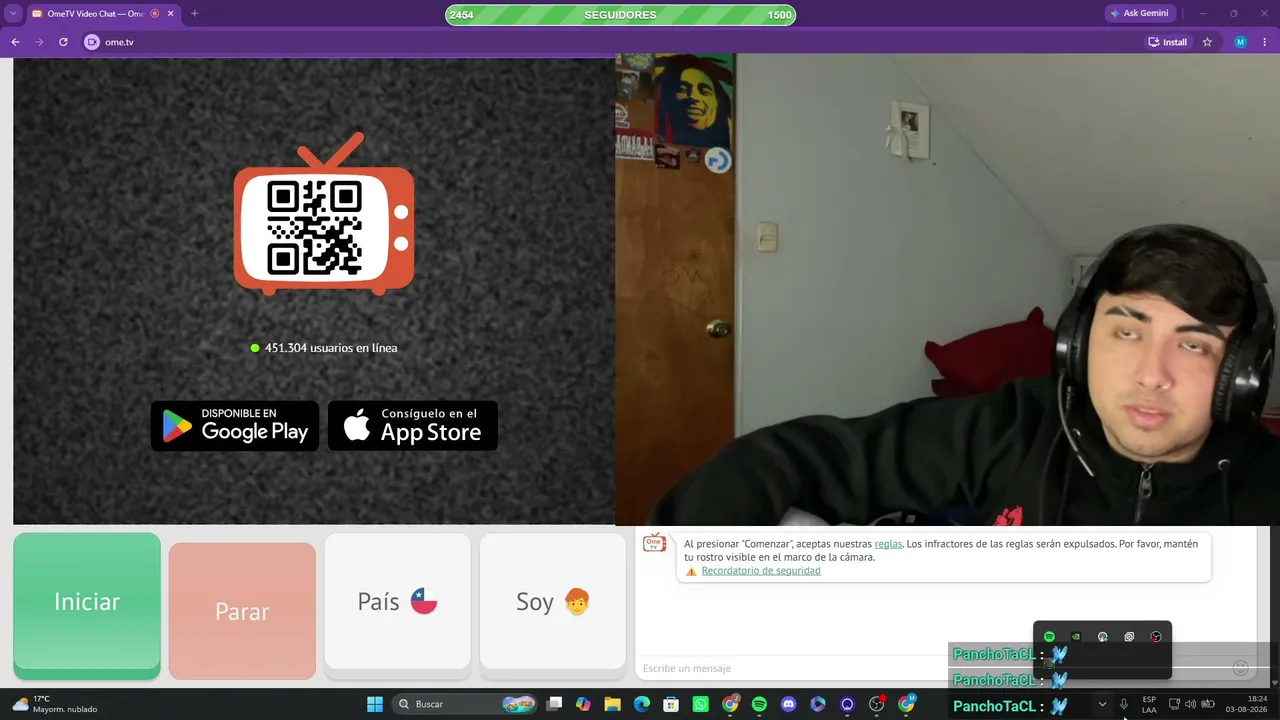Open the volume control in system tray
Image resolution: width=1280 pixels, height=720 pixels.
coord(1190,704)
